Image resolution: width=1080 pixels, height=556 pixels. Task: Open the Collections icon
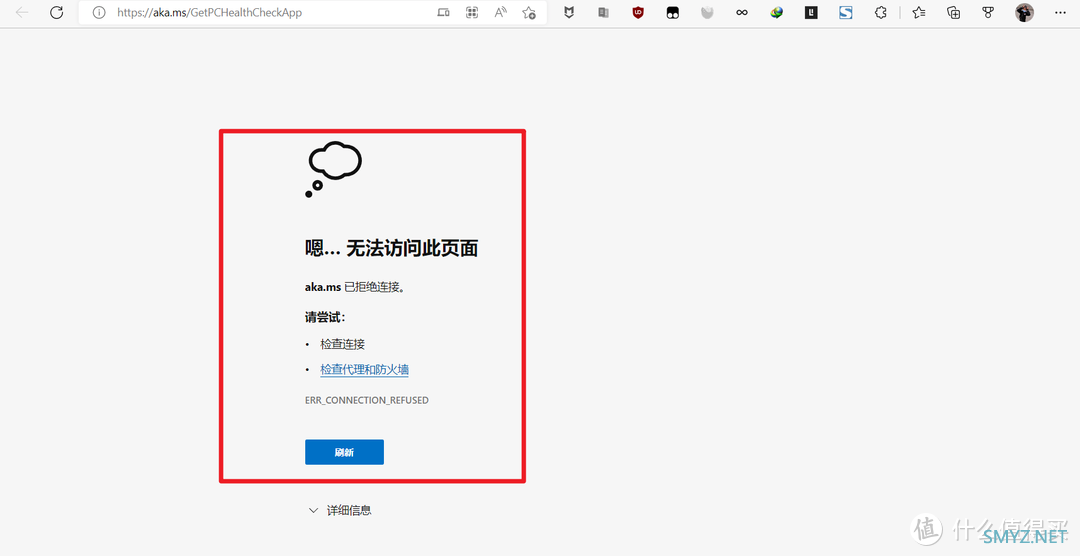pos(954,12)
